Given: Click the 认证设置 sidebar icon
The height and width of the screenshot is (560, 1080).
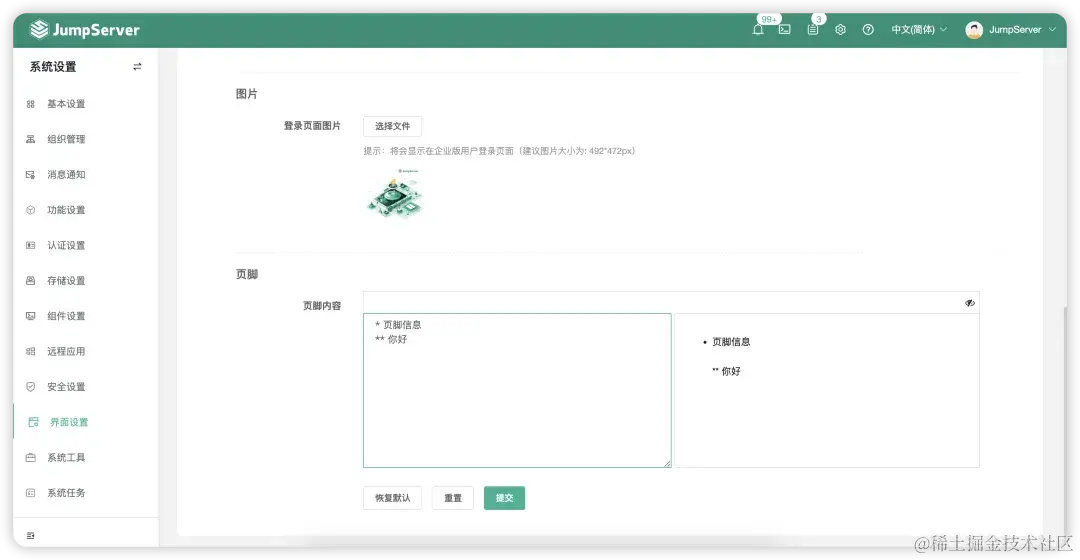Looking at the screenshot, I should coord(30,245).
